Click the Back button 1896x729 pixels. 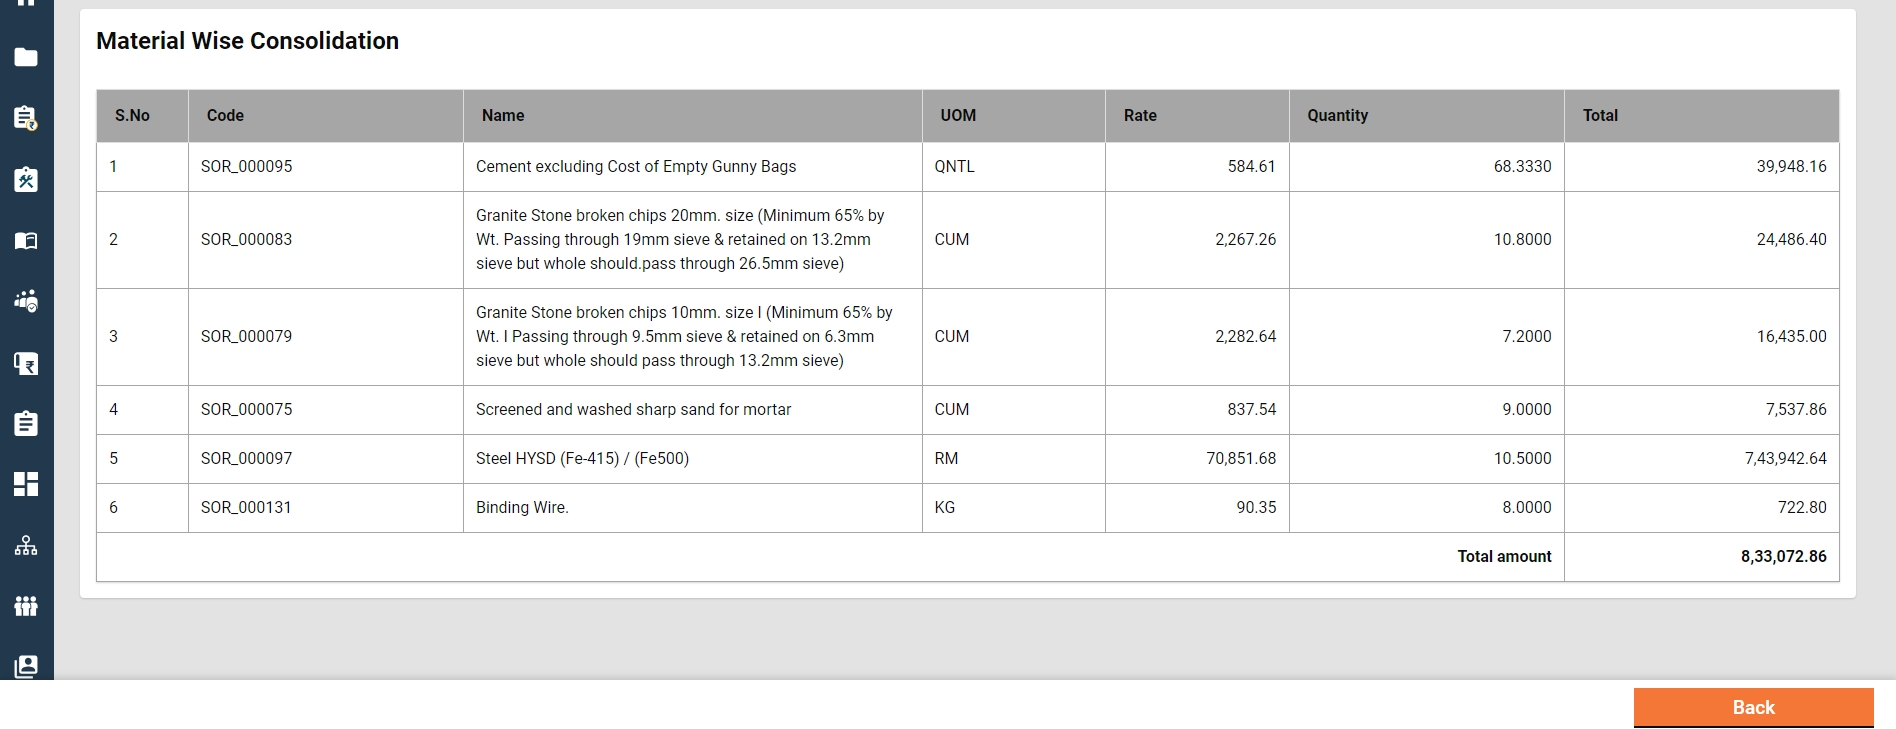[x=1753, y=707]
